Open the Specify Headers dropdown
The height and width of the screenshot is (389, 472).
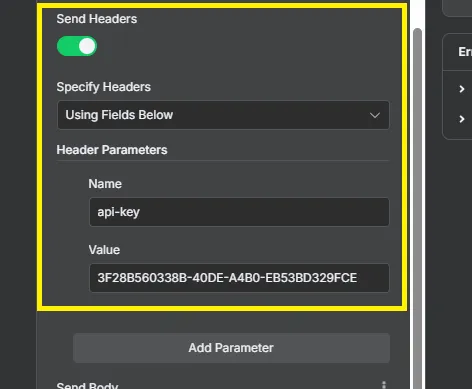pos(223,115)
